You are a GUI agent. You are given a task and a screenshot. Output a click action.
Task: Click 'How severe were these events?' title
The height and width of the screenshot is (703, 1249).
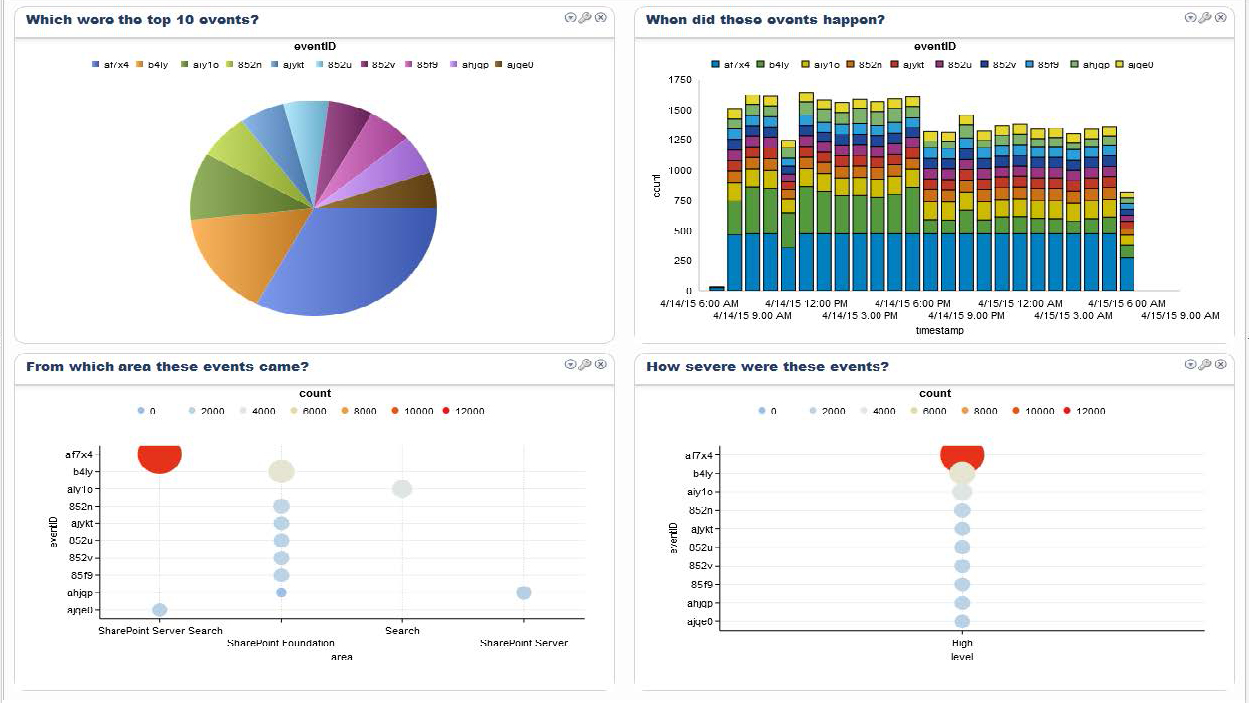pyautogui.click(x=767, y=367)
